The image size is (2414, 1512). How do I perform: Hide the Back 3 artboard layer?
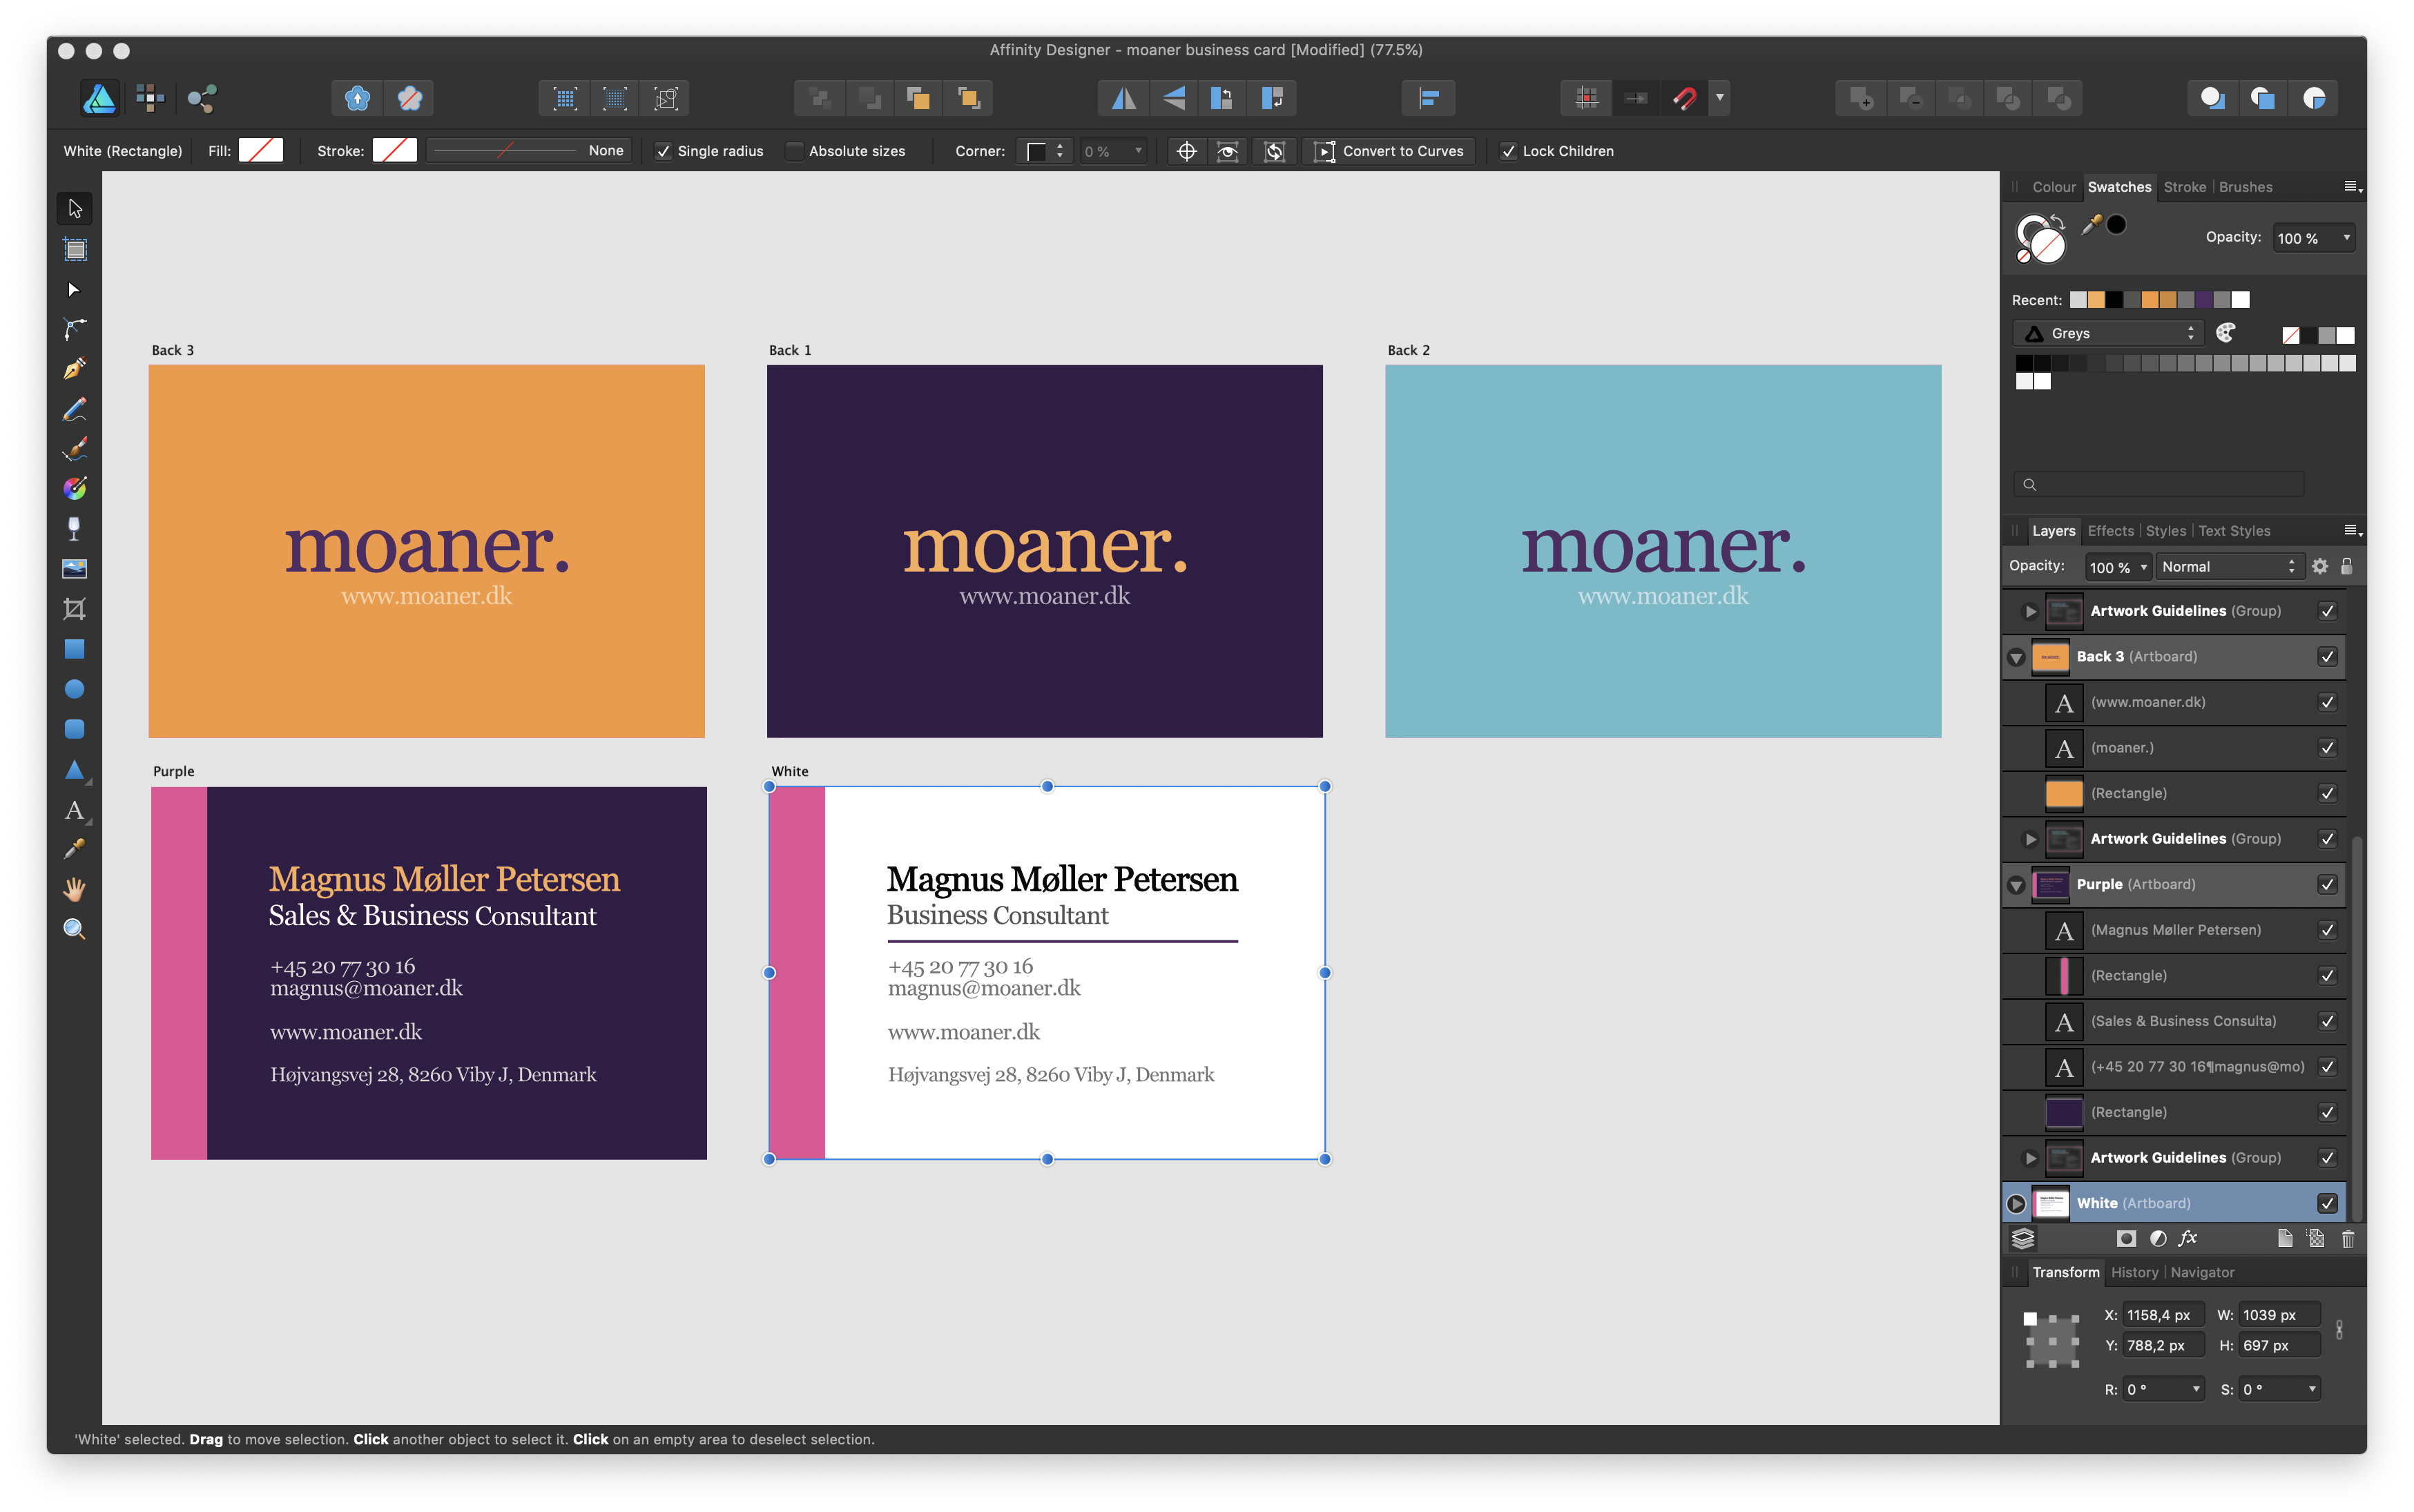point(2327,657)
